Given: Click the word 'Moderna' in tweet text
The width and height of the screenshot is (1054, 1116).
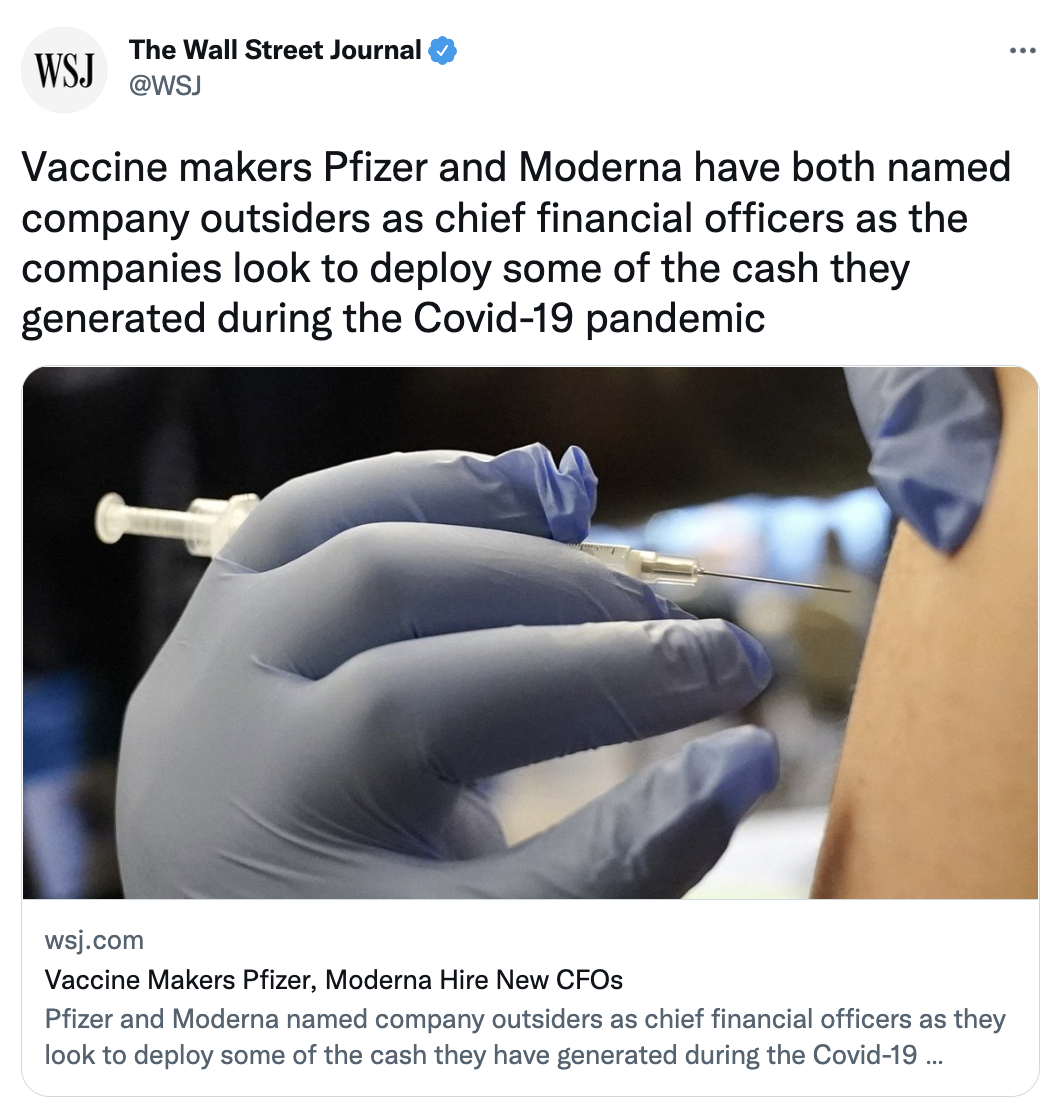Looking at the screenshot, I should (600, 167).
